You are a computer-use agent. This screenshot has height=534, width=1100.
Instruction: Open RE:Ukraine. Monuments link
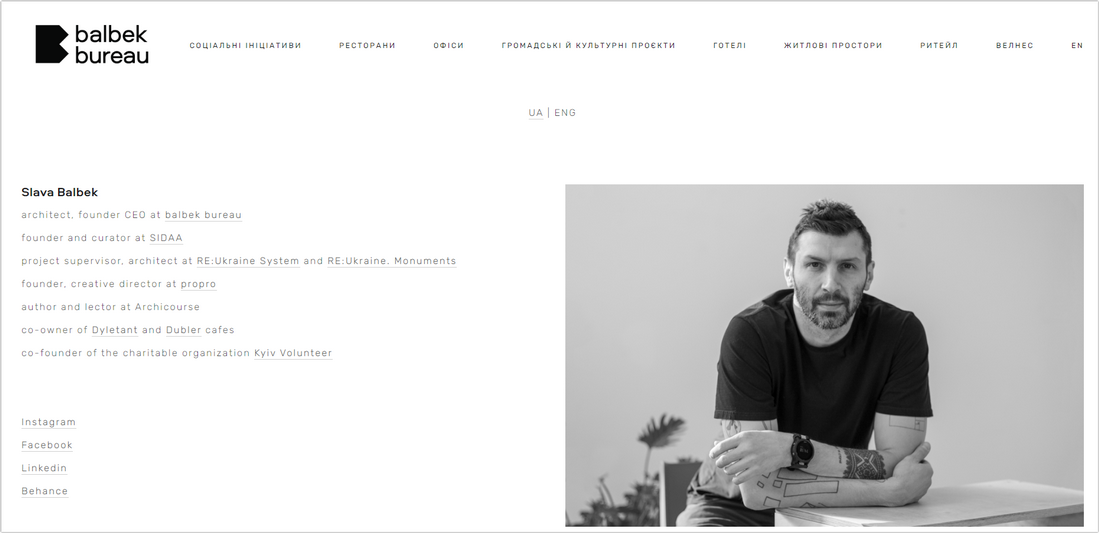(x=391, y=261)
